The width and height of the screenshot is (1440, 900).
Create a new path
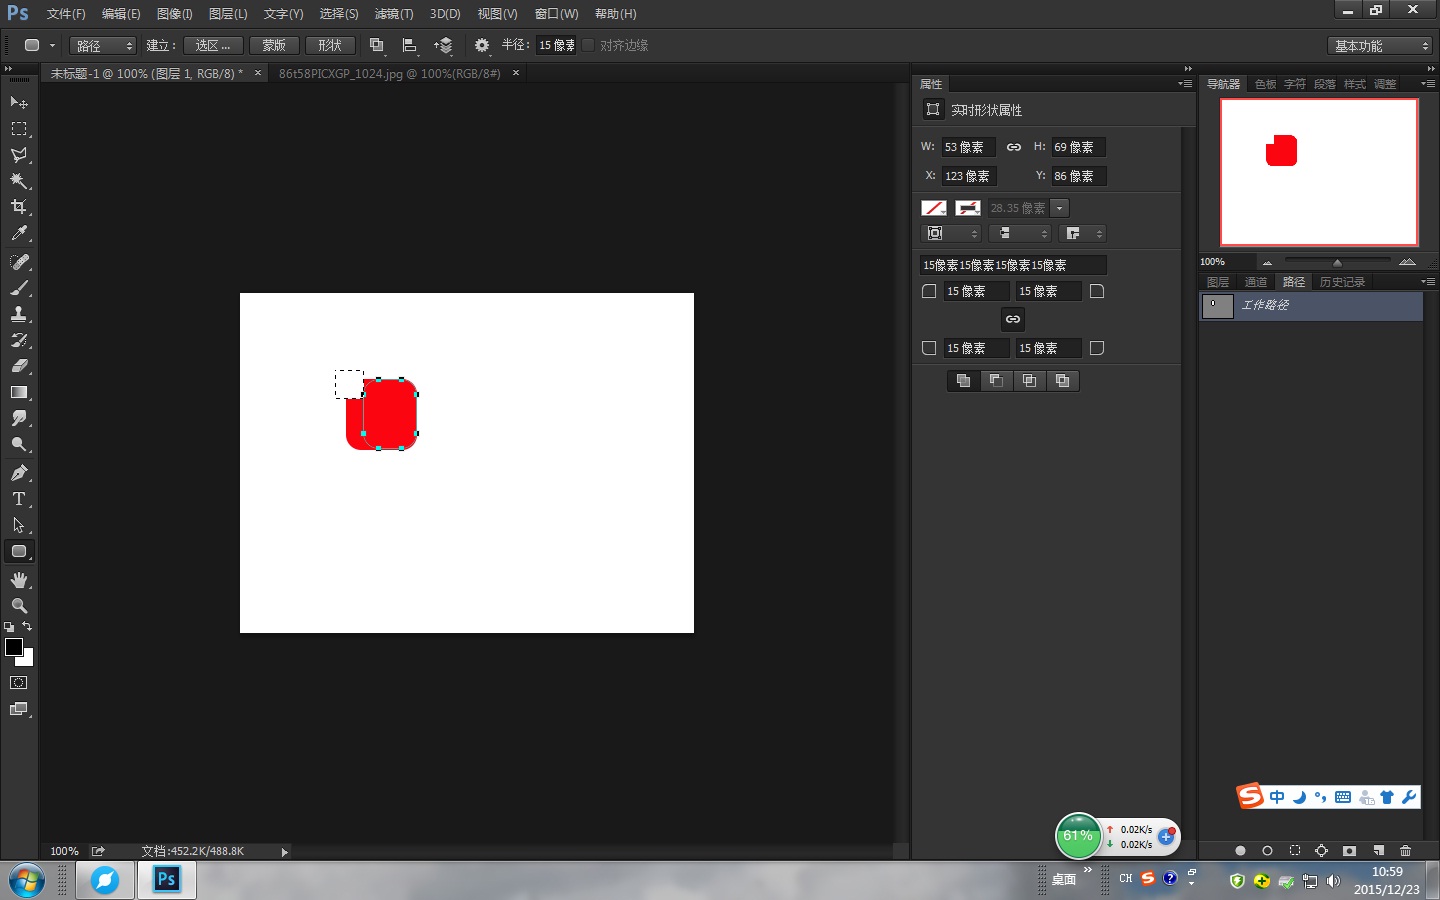[1377, 850]
